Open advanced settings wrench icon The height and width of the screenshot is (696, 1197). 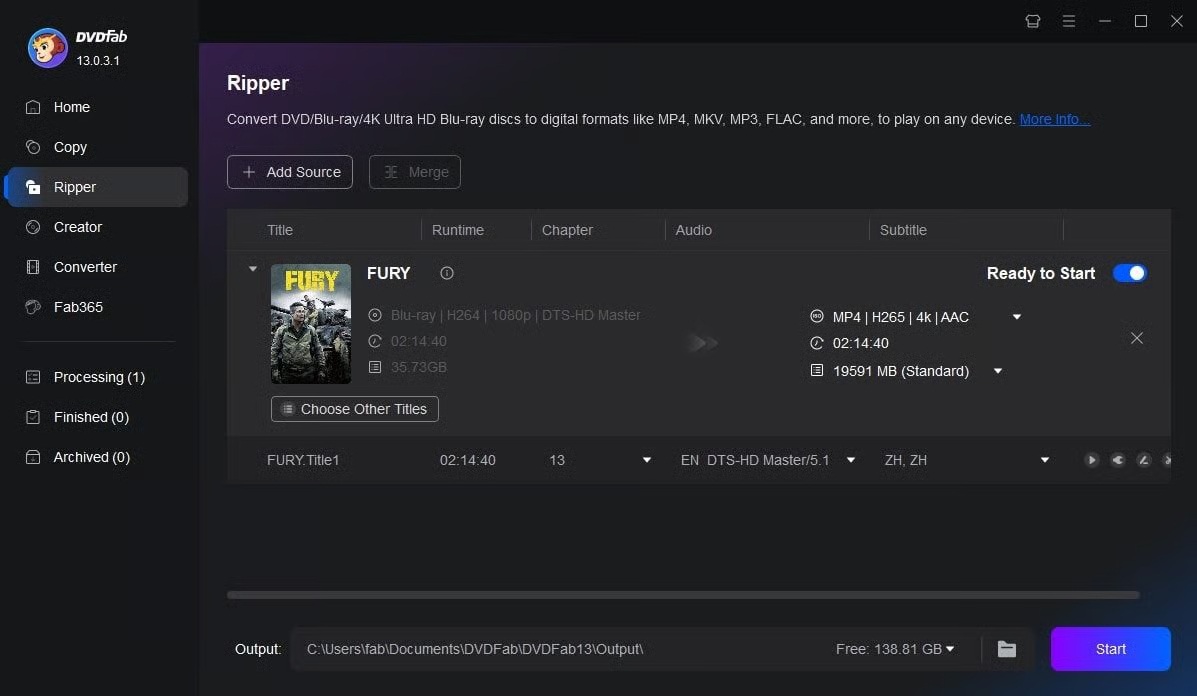pos(1118,459)
